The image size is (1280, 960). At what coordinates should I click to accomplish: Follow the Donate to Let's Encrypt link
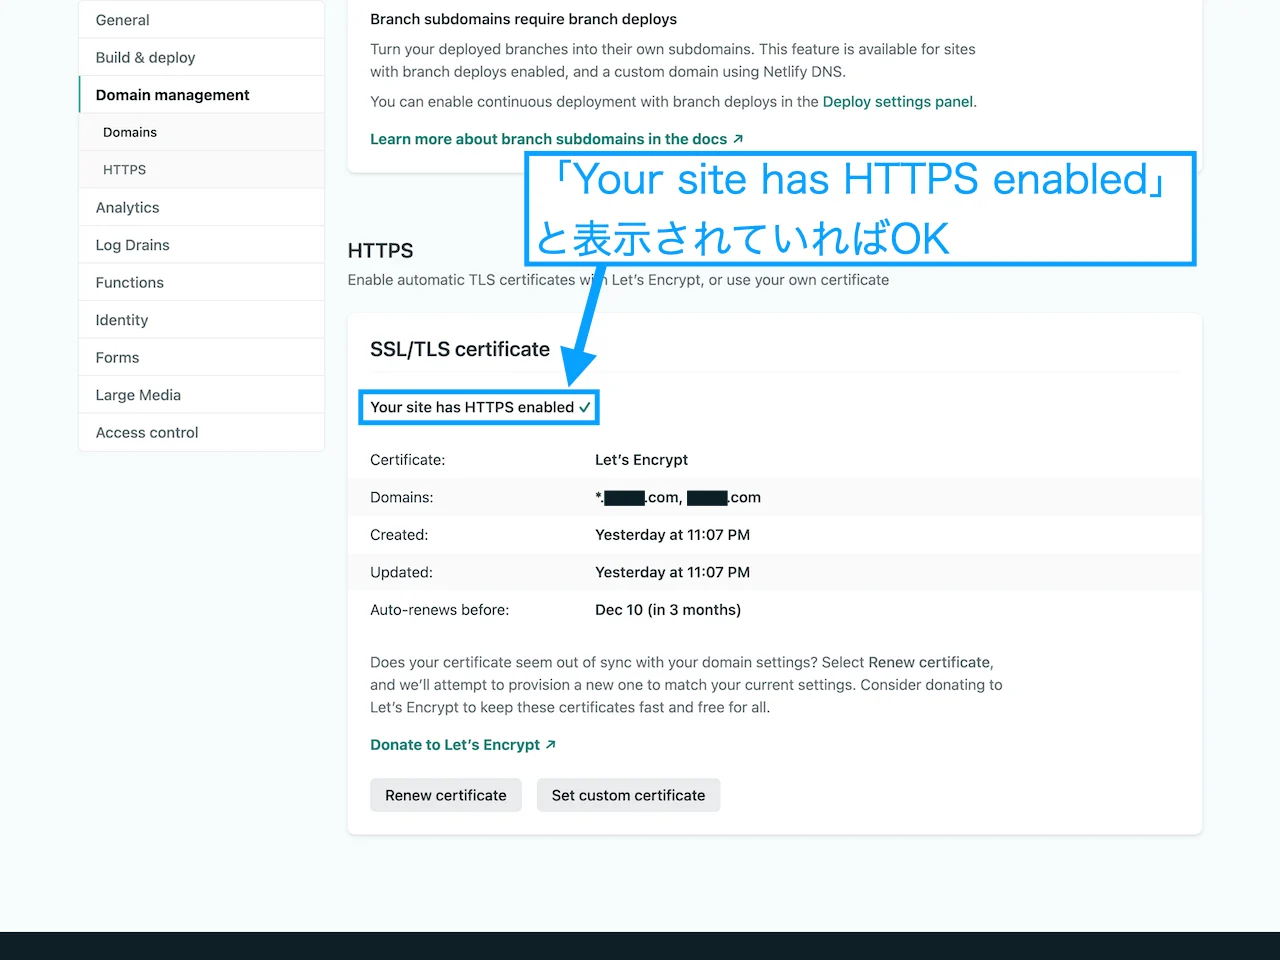pyautogui.click(x=455, y=744)
